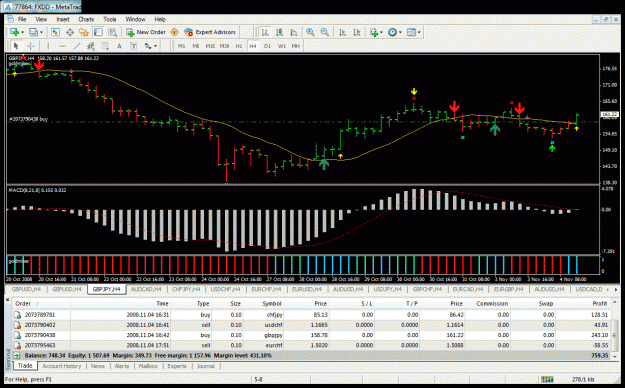Open the Templates icon

coord(411,32)
